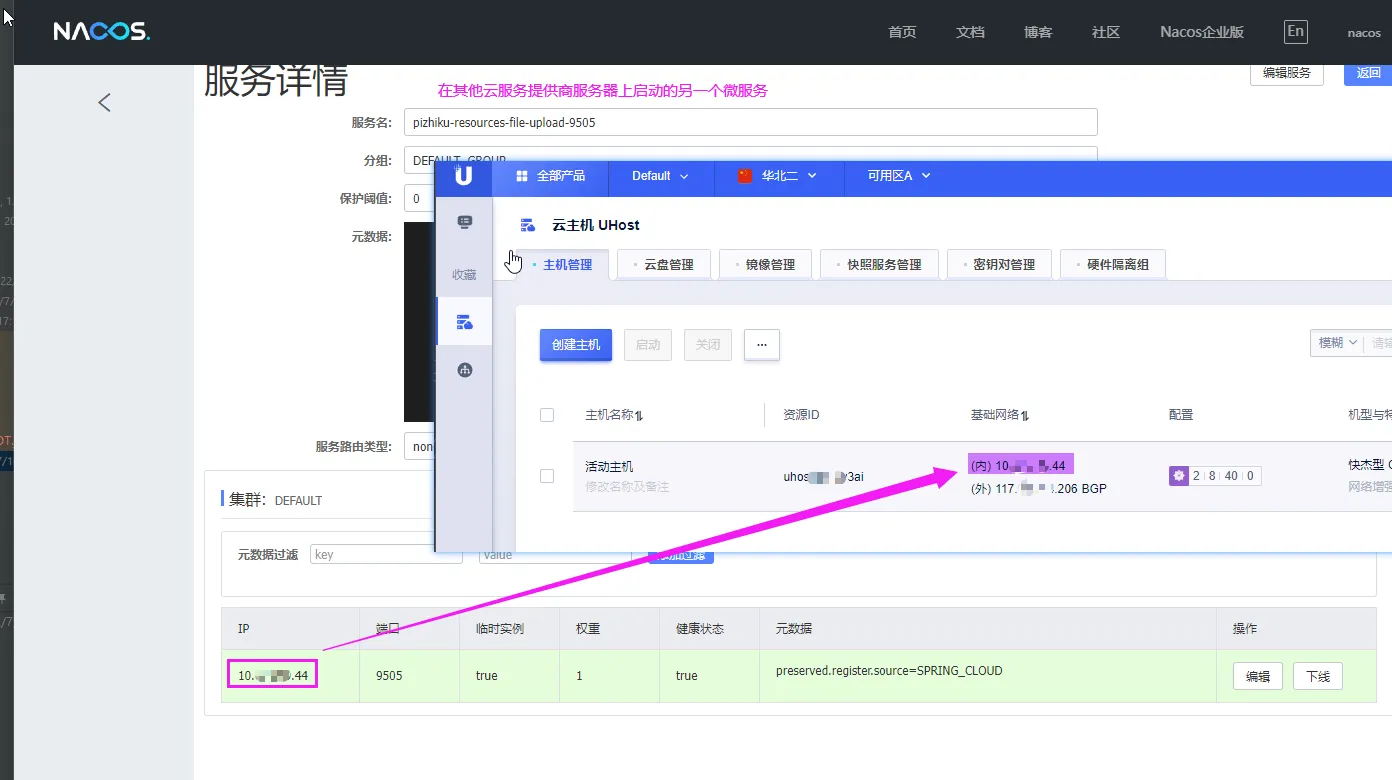Click the 修改名称及备注 link
The height and width of the screenshot is (780, 1392).
point(627,487)
